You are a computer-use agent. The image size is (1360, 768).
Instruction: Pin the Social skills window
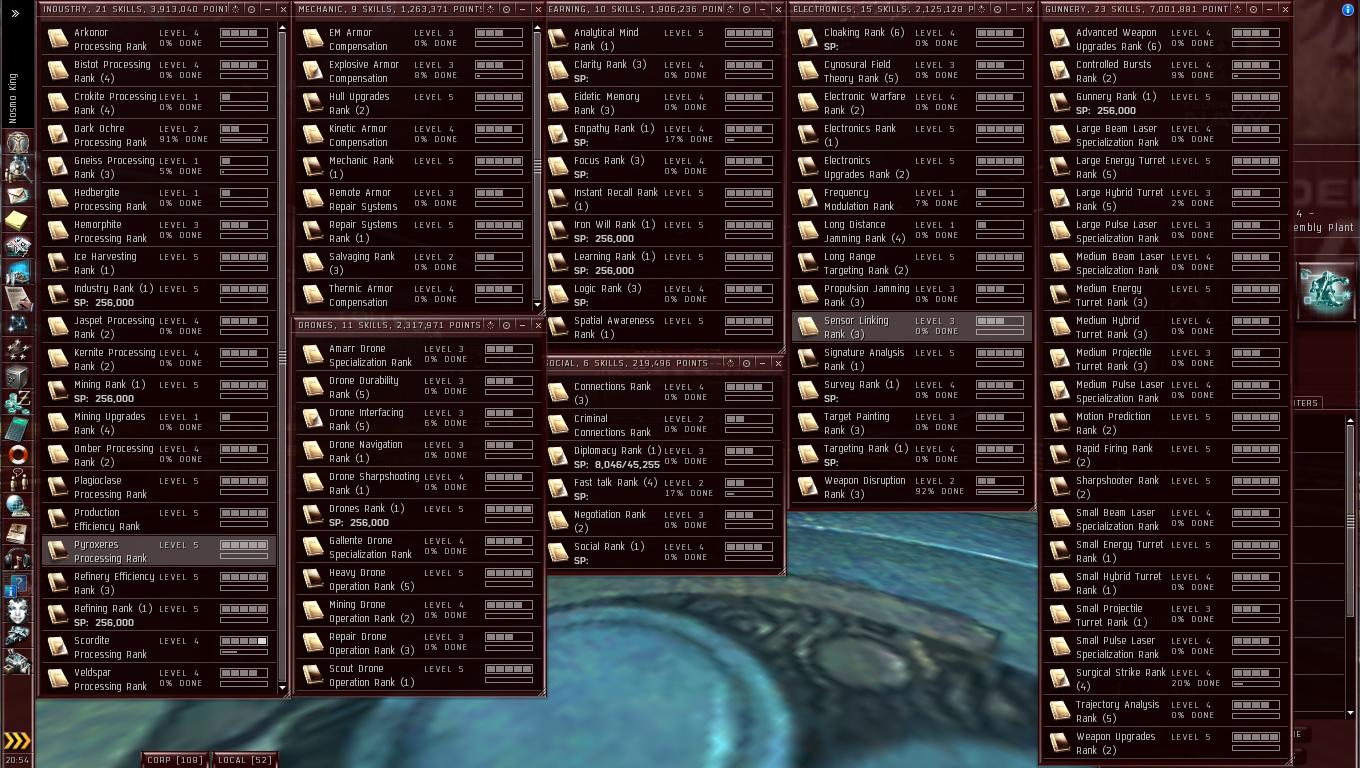(x=746, y=363)
